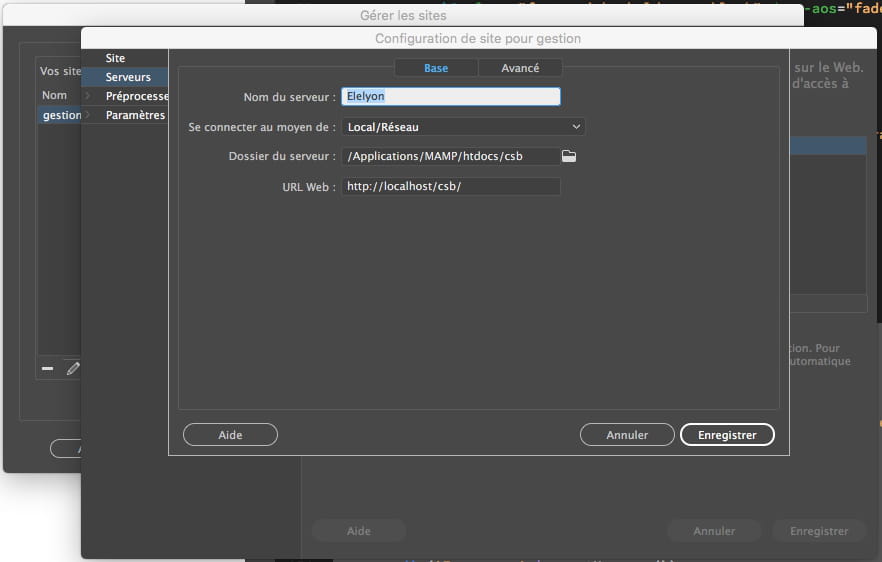Open the 'Se connecter au moyen de' dropdown
The image size is (882, 562).
tap(463, 127)
